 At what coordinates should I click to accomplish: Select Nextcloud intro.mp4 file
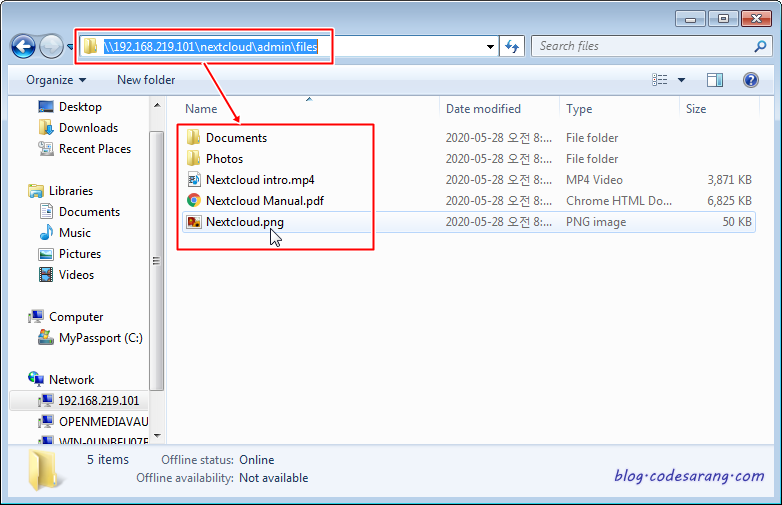coord(260,179)
